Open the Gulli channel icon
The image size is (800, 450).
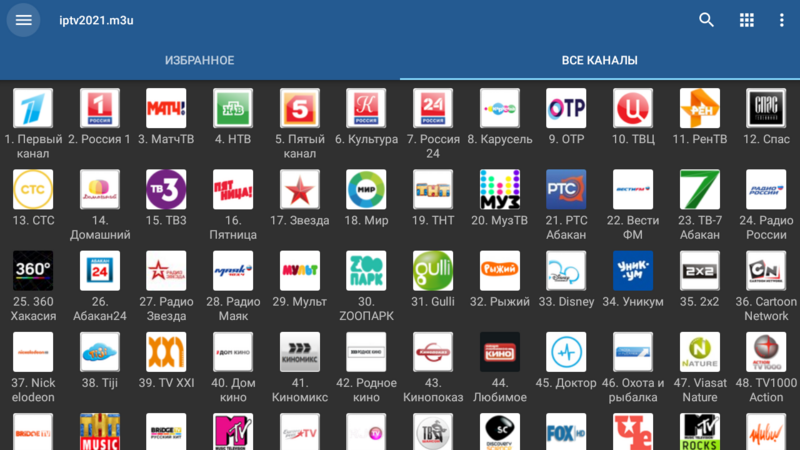[433, 270]
